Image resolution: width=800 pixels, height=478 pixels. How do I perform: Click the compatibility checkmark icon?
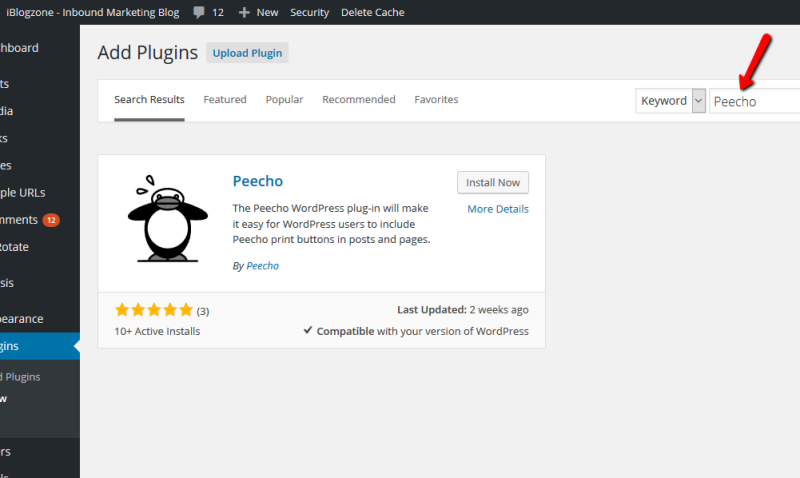(x=308, y=330)
